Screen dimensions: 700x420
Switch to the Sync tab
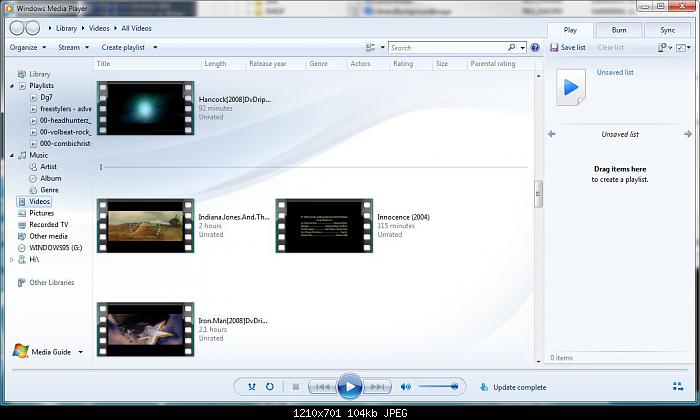[x=667, y=30]
